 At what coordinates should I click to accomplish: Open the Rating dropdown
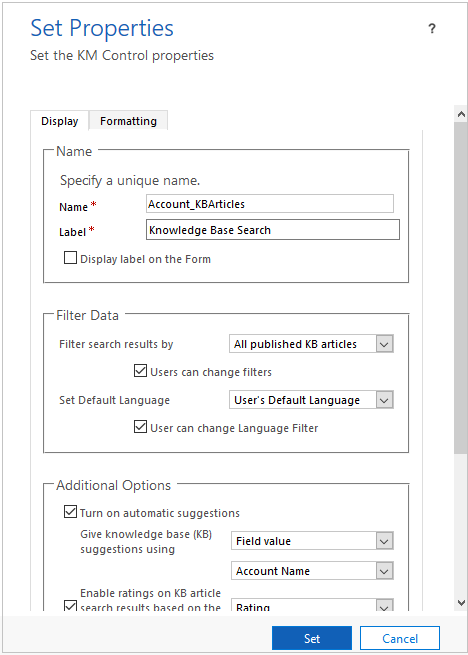312,607
